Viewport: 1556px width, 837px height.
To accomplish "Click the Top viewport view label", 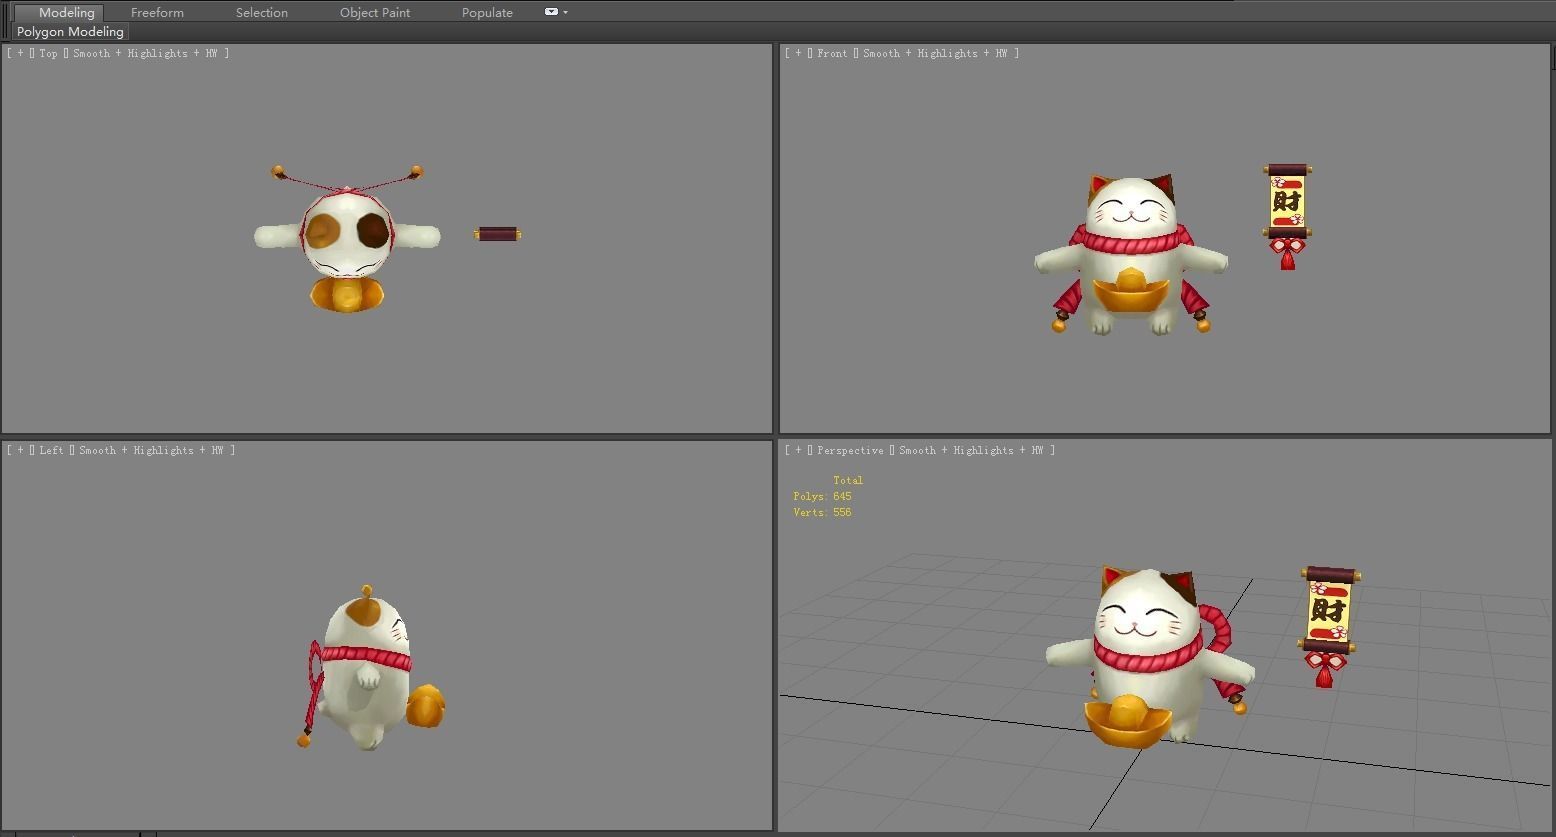I will pyautogui.click(x=48, y=53).
